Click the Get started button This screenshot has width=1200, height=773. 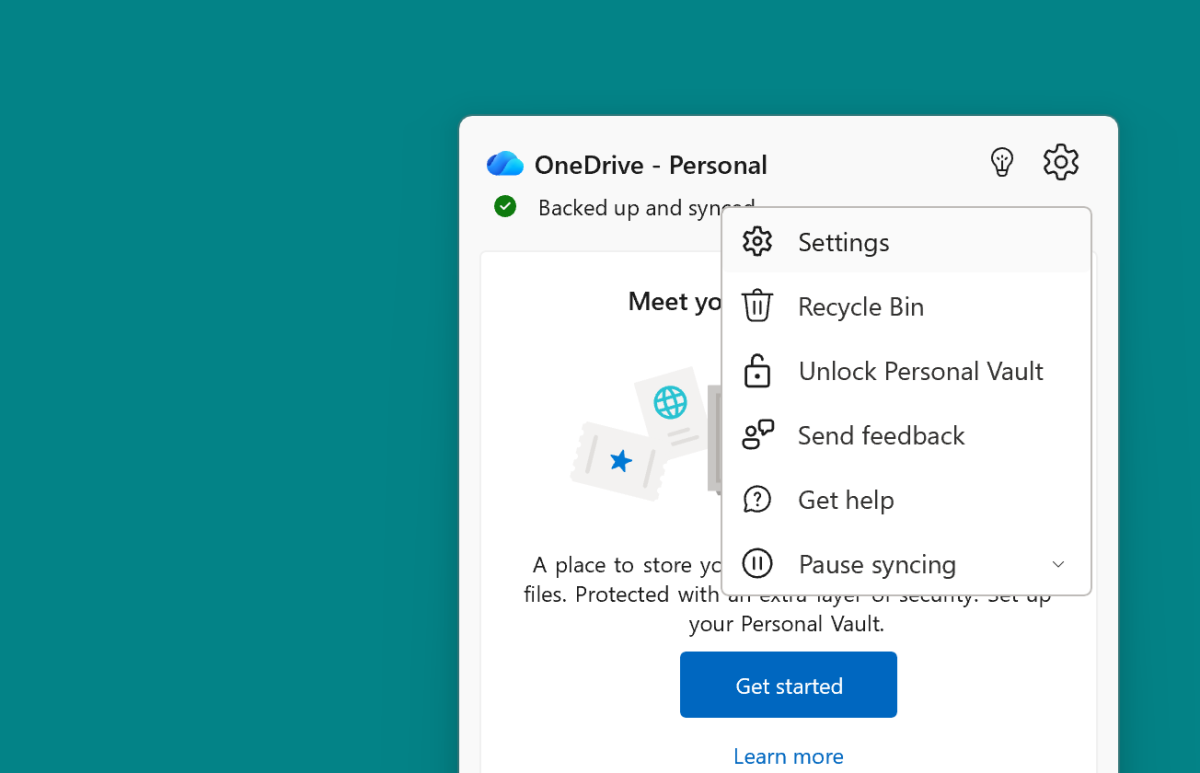coord(788,685)
